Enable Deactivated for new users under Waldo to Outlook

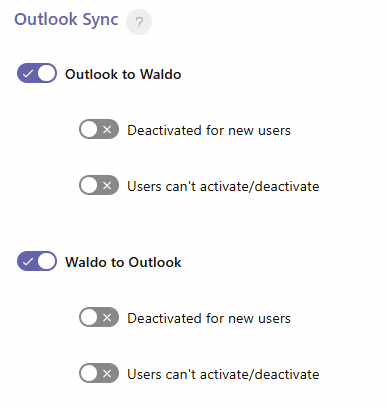coord(99,317)
